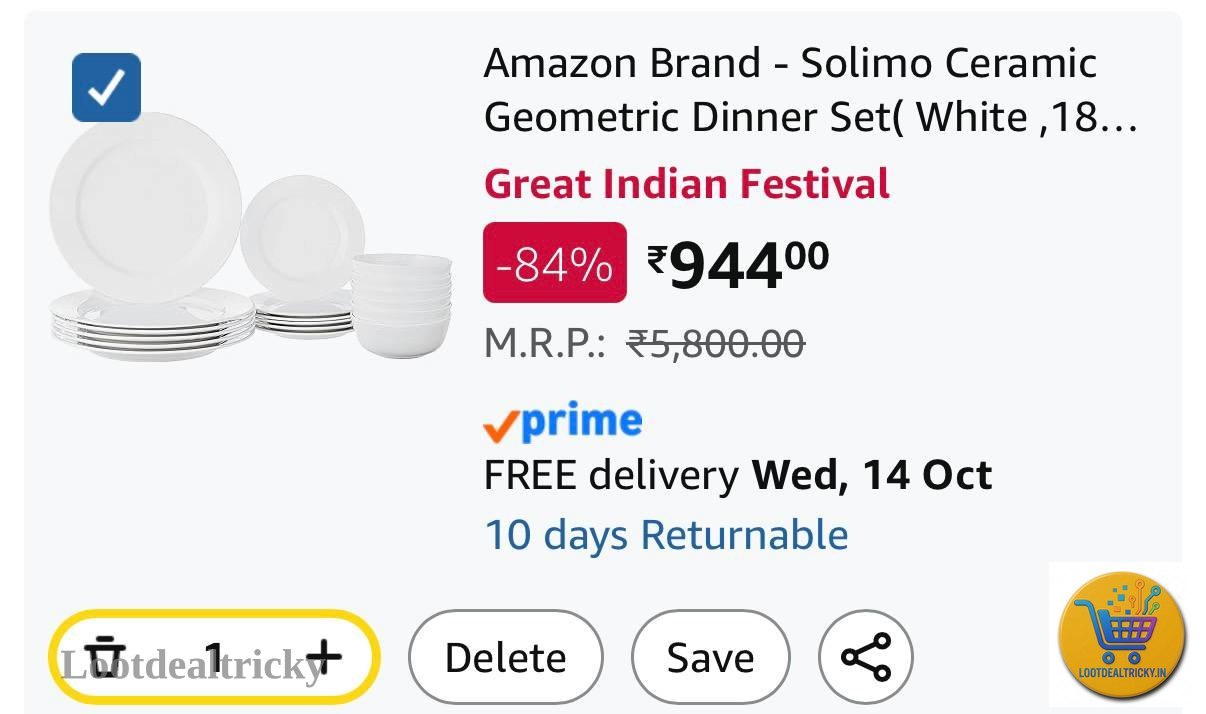Image resolution: width=1206 pixels, height=714 pixels.
Task: Tap the trash icon in quantity stepper
Action: [102, 656]
